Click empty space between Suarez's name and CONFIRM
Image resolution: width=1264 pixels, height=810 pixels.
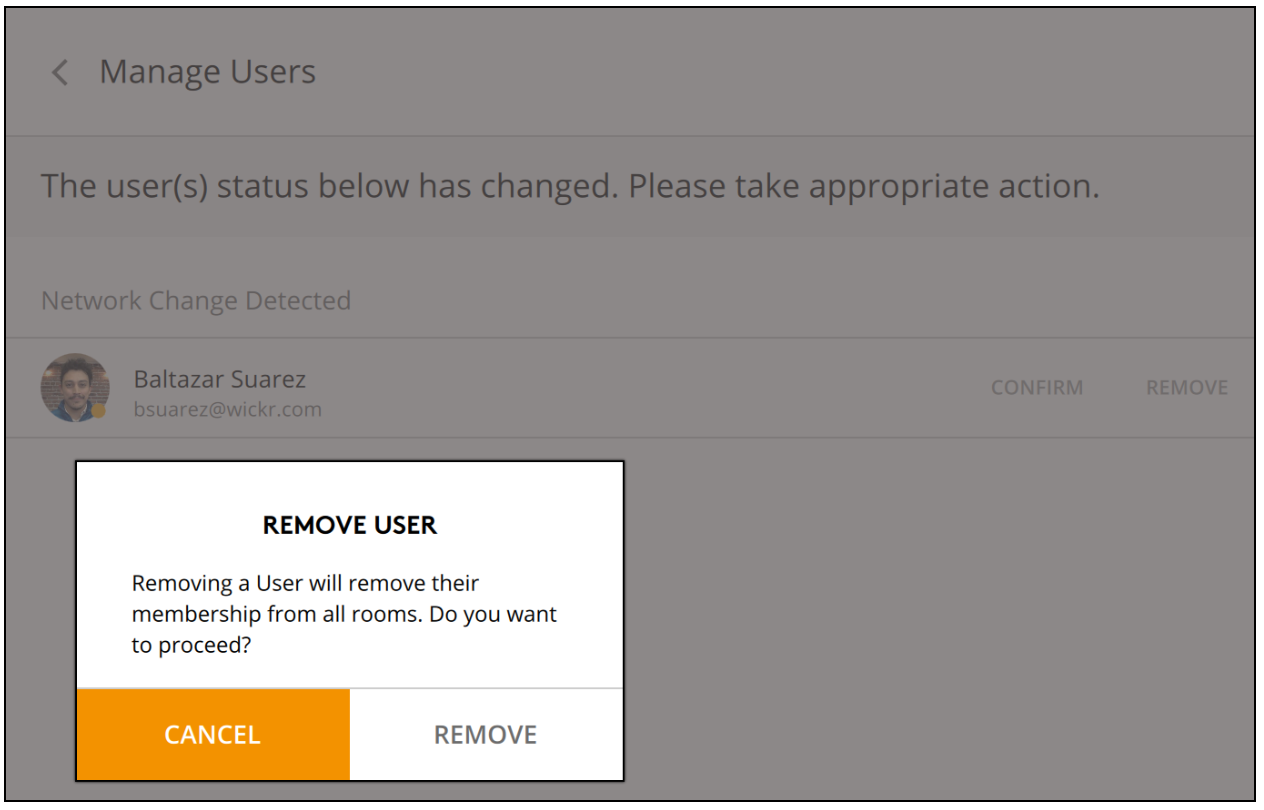650,388
